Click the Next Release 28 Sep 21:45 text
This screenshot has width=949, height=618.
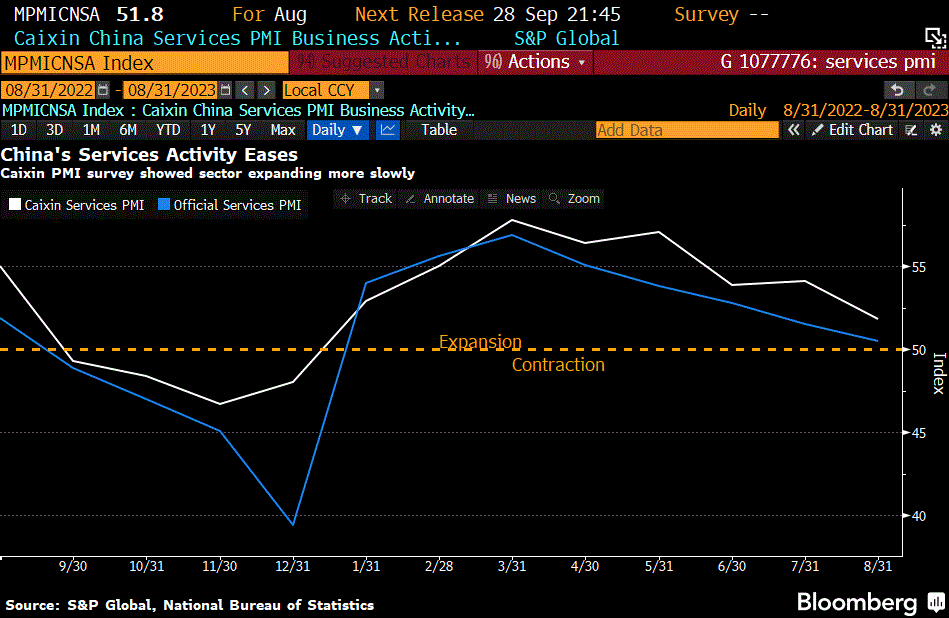(x=488, y=14)
